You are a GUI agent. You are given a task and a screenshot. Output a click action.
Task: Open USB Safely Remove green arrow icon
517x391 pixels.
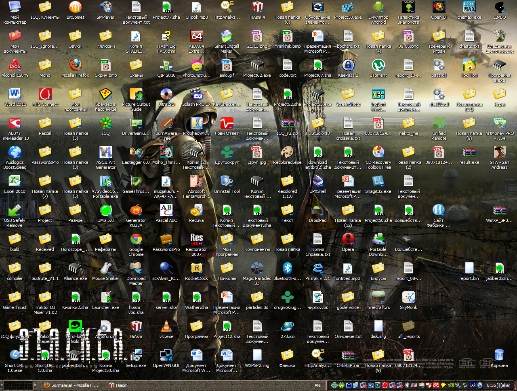[x=14, y=210]
